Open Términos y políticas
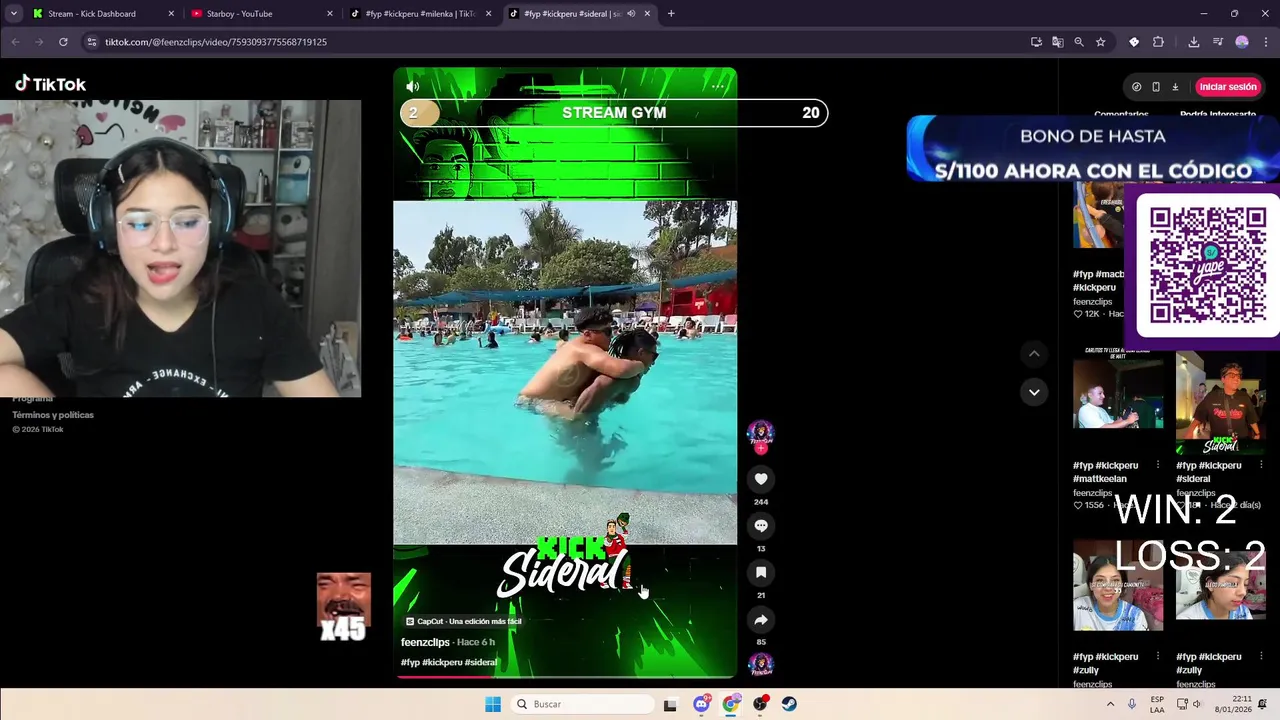Viewport: 1280px width, 720px height. 53,415
